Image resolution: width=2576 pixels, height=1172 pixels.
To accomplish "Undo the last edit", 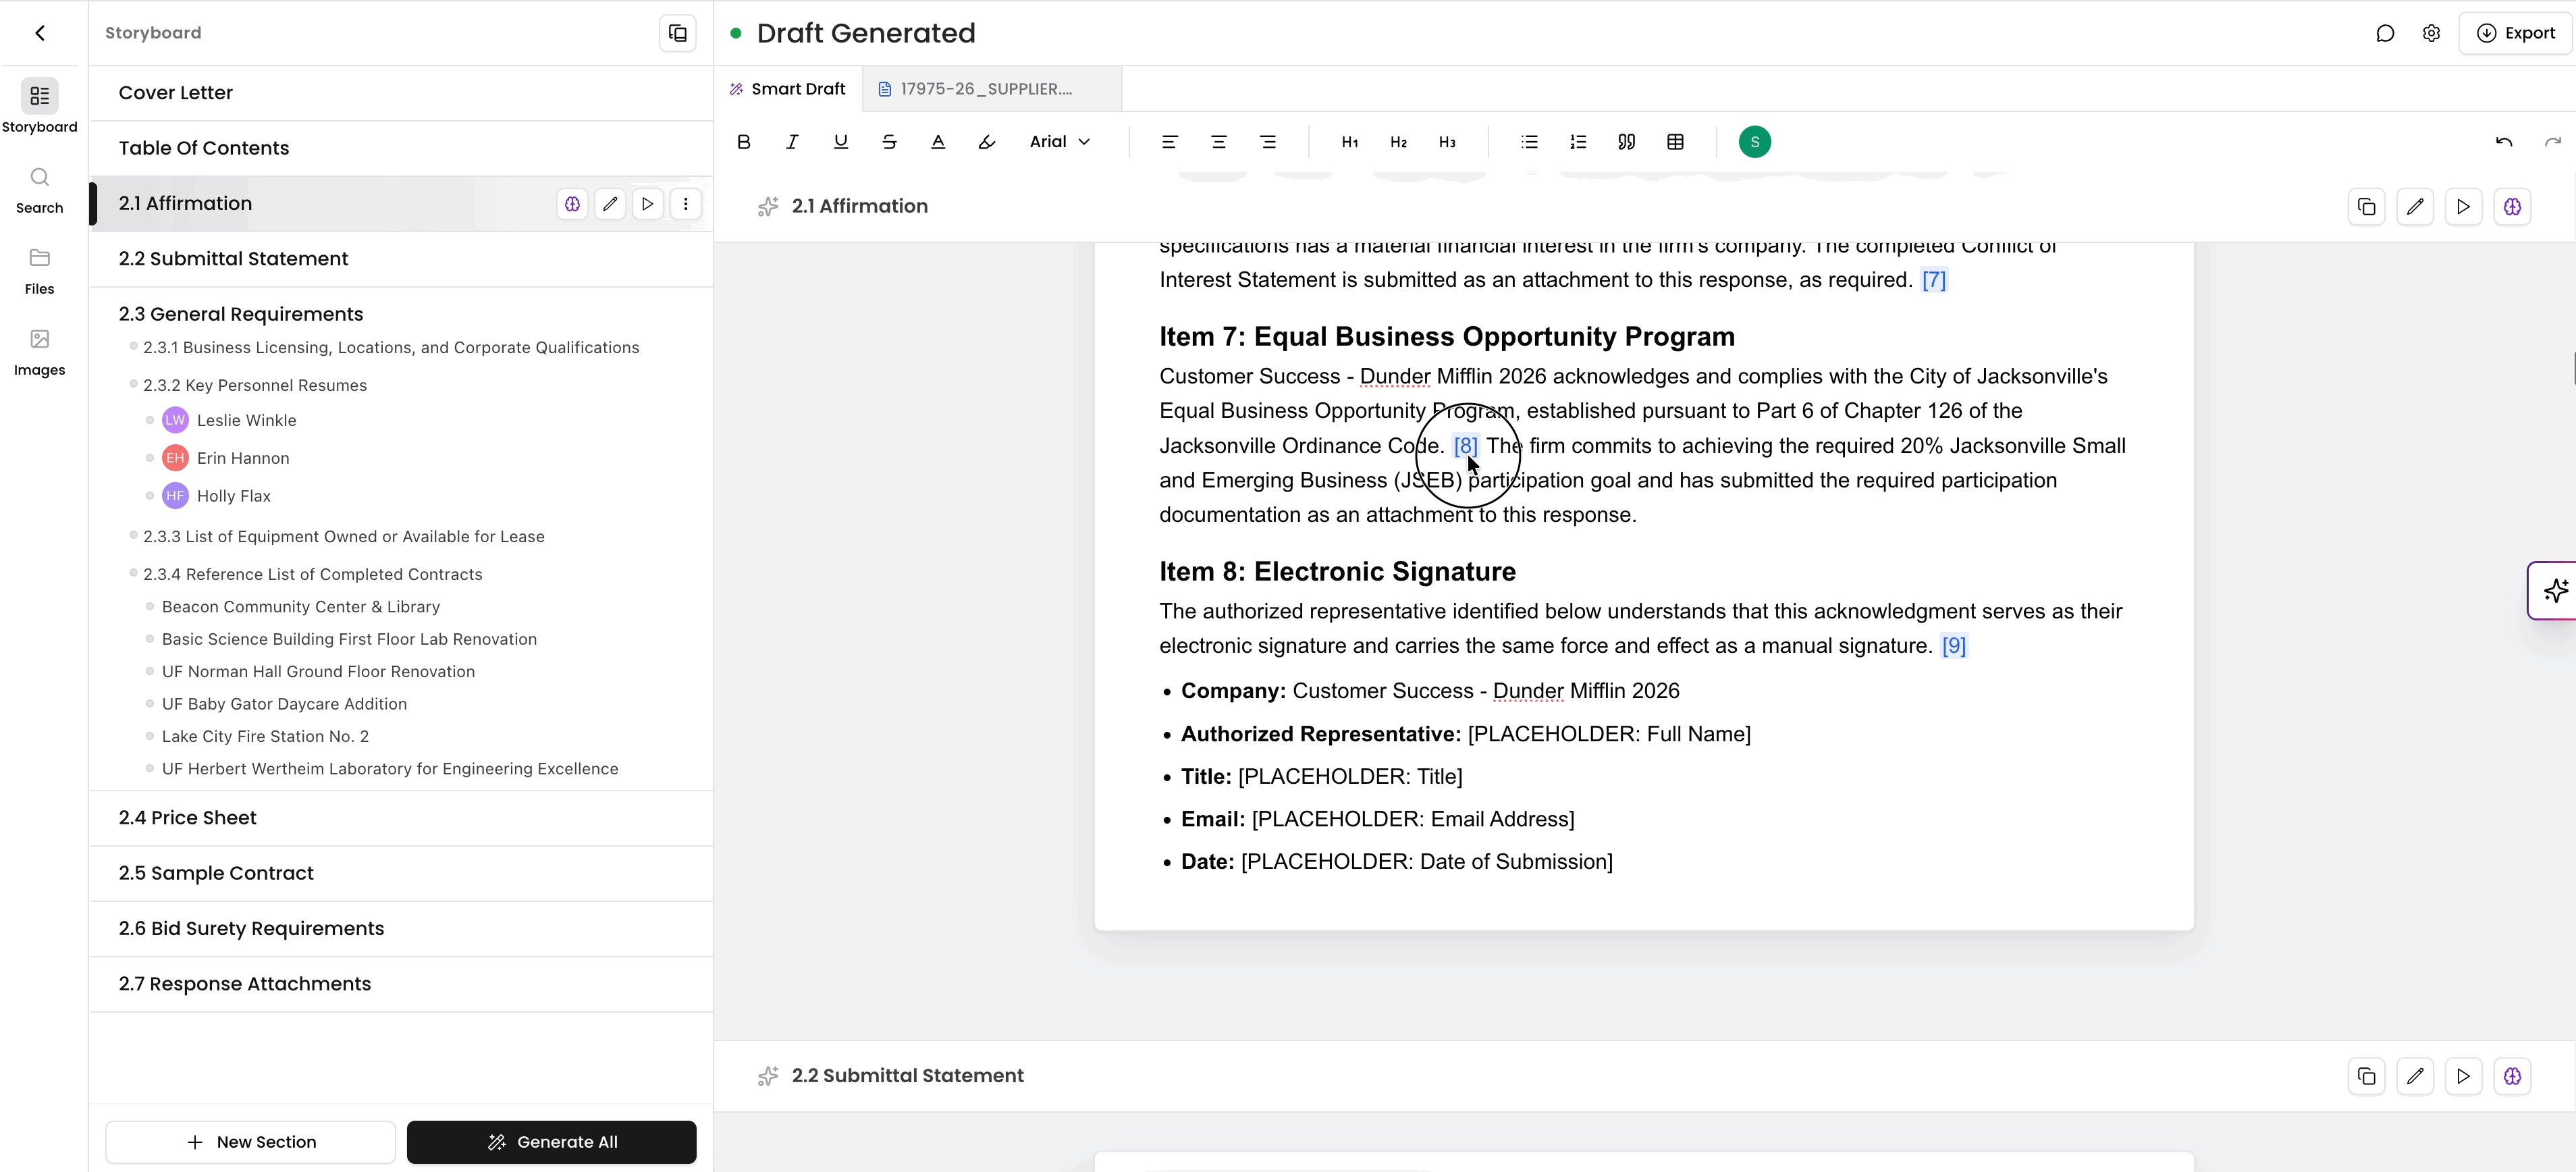I will [2504, 142].
